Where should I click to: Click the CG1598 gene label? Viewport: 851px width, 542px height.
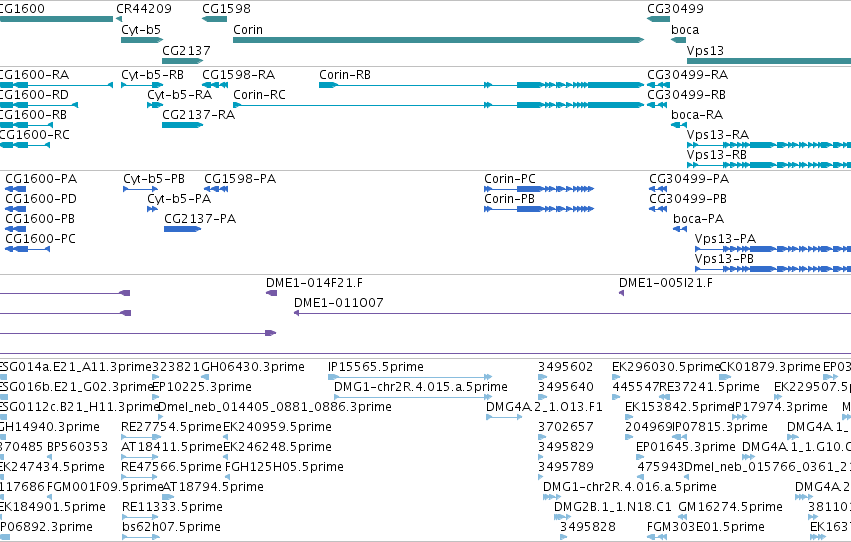click(x=227, y=9)
